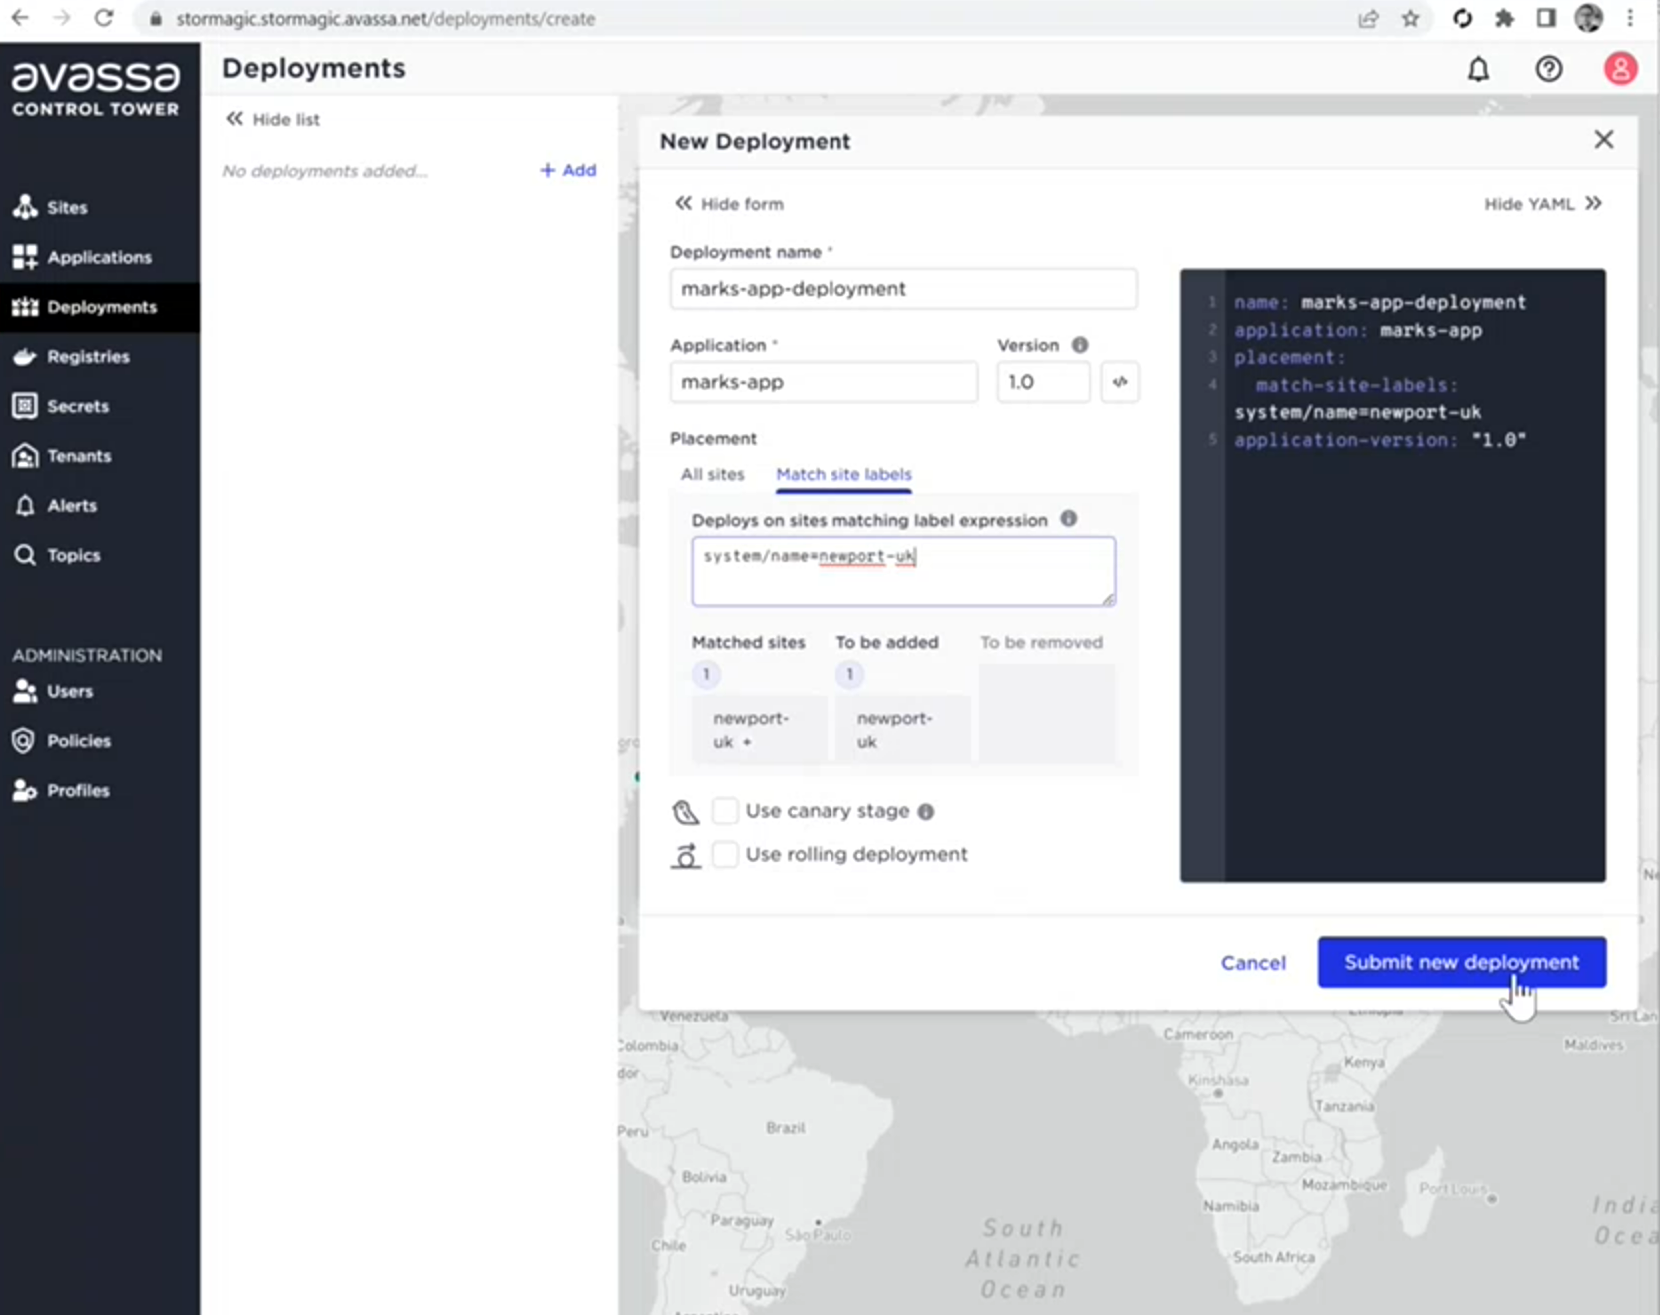Click Matched sites count badge
The image size is (1660, 1315).
coord(706,674)
